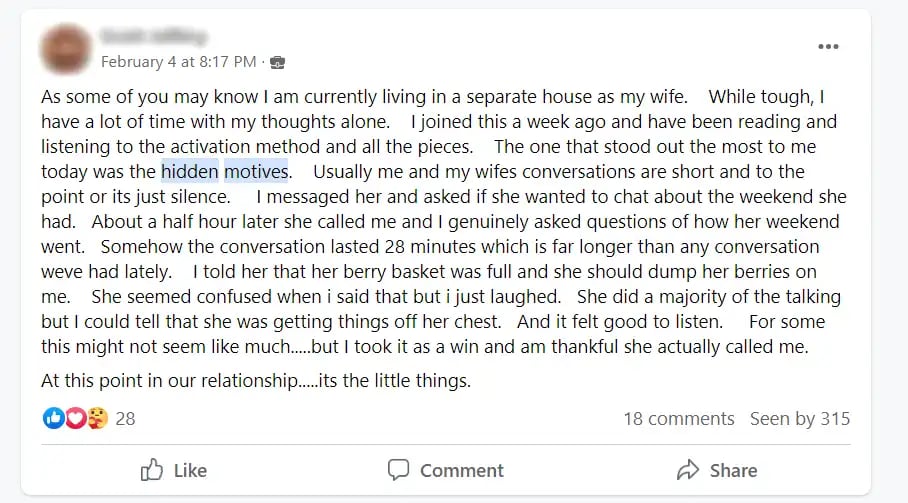
Task: Open the reactions list showing 28
Action: [125, 418]
